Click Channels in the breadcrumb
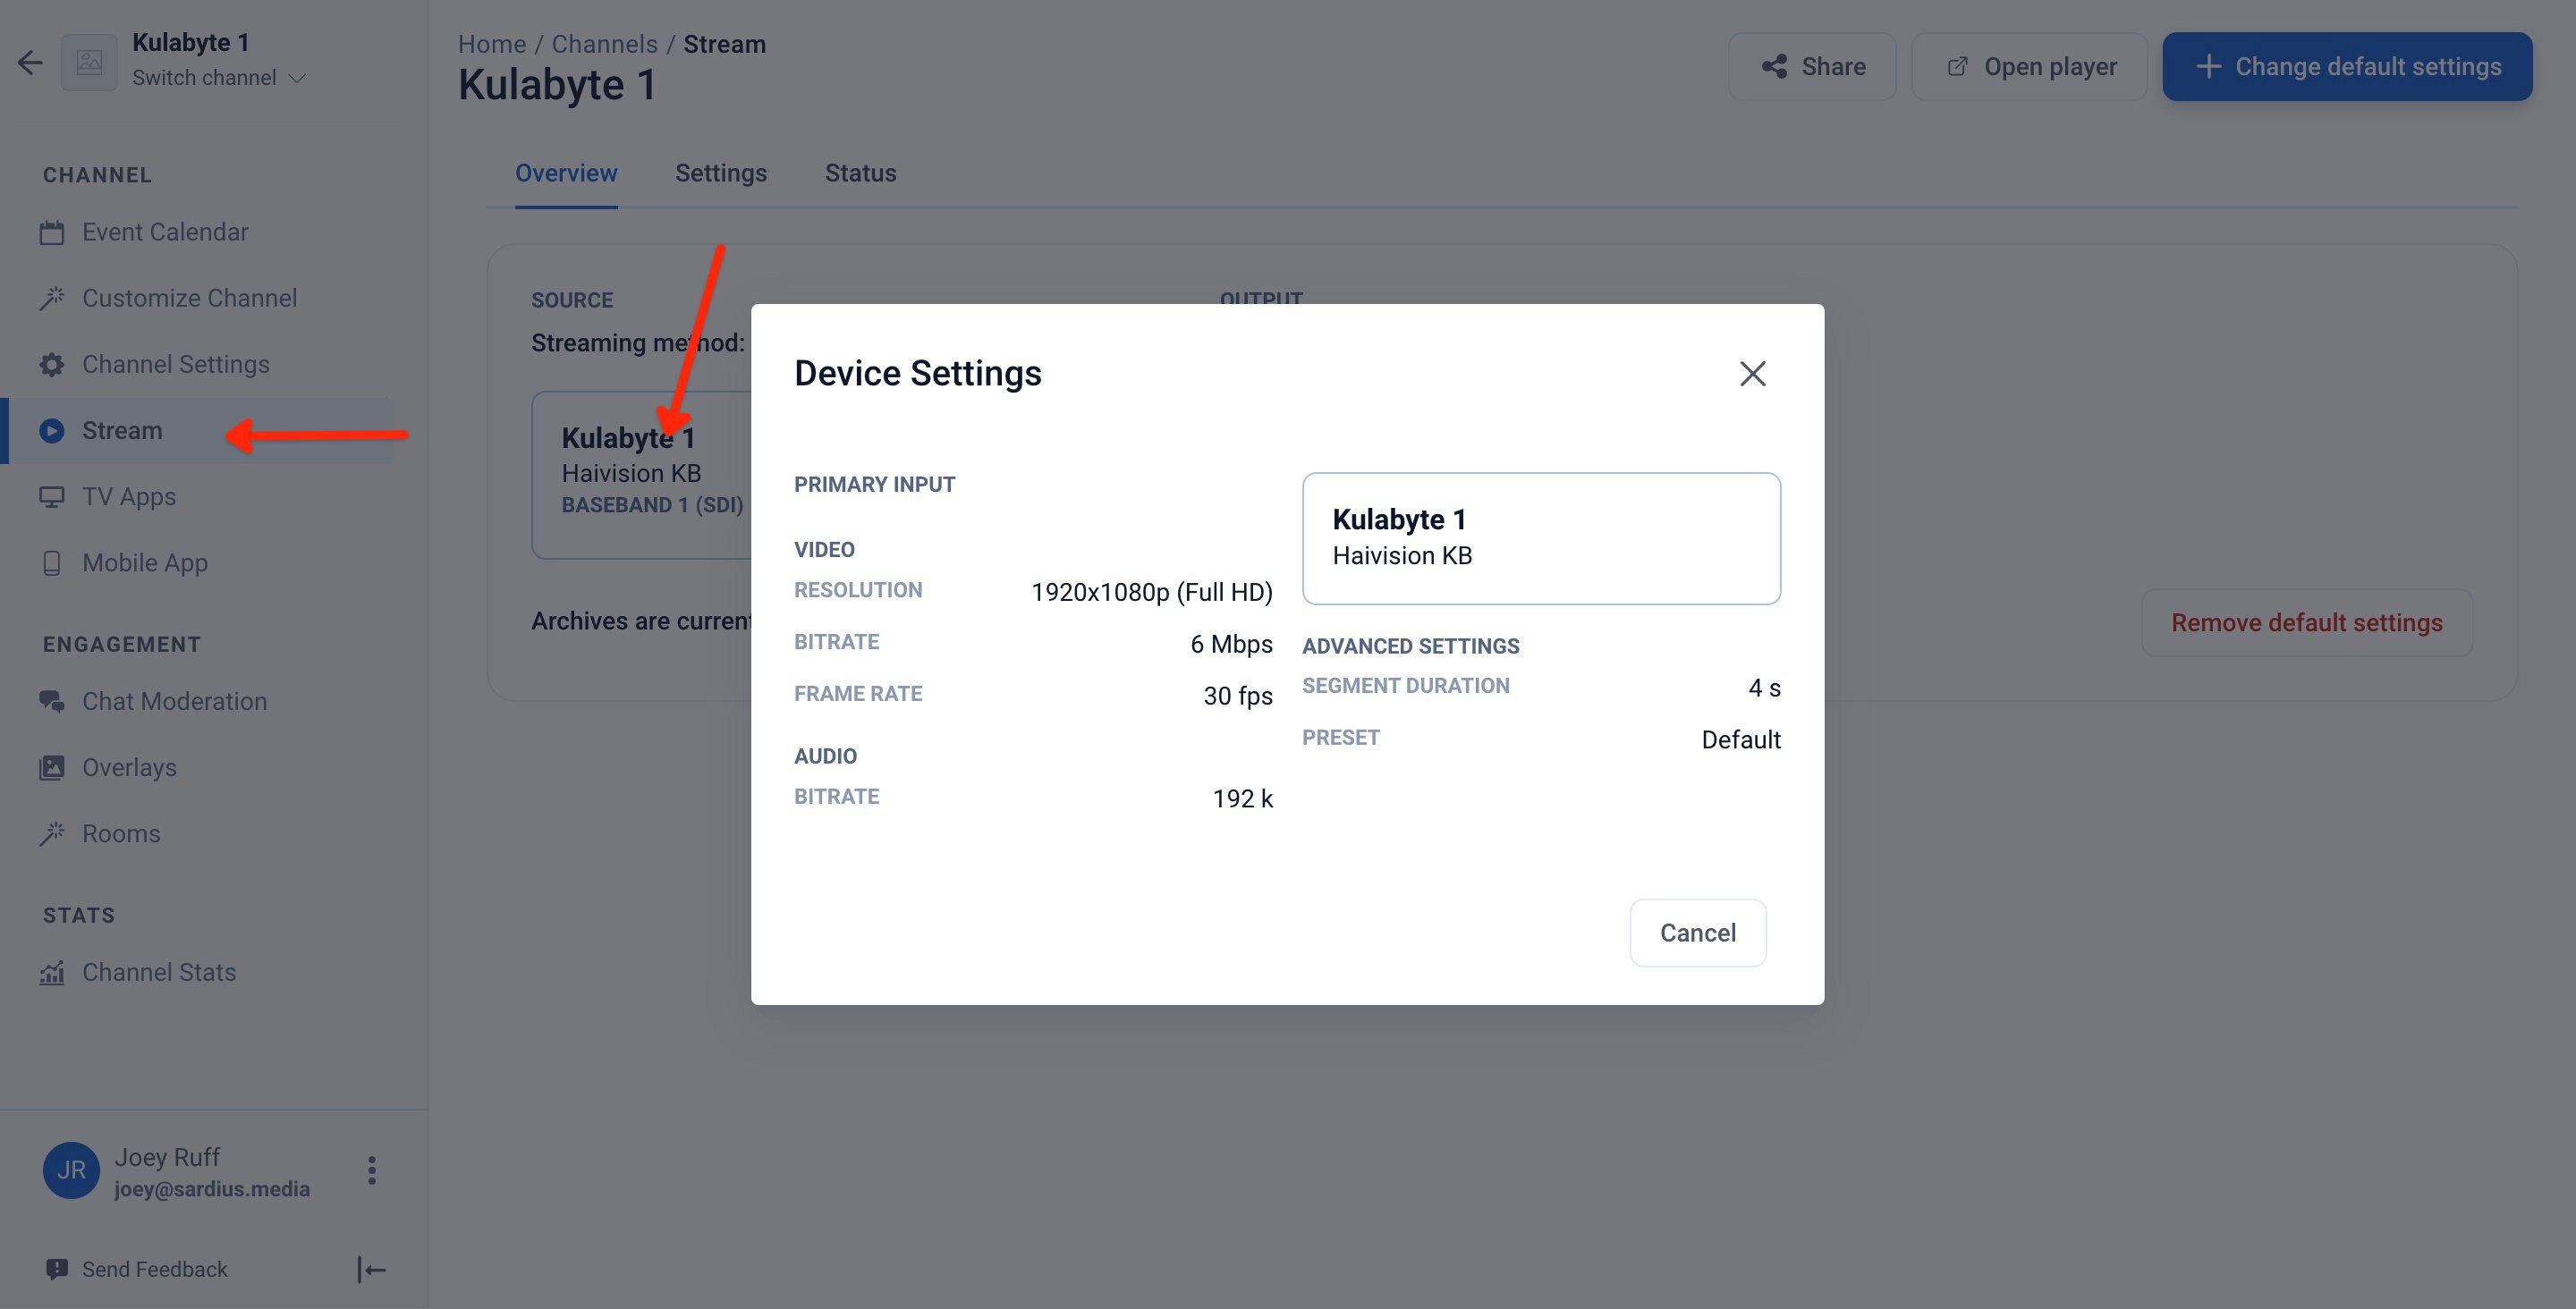 click(x=605, y=44)
